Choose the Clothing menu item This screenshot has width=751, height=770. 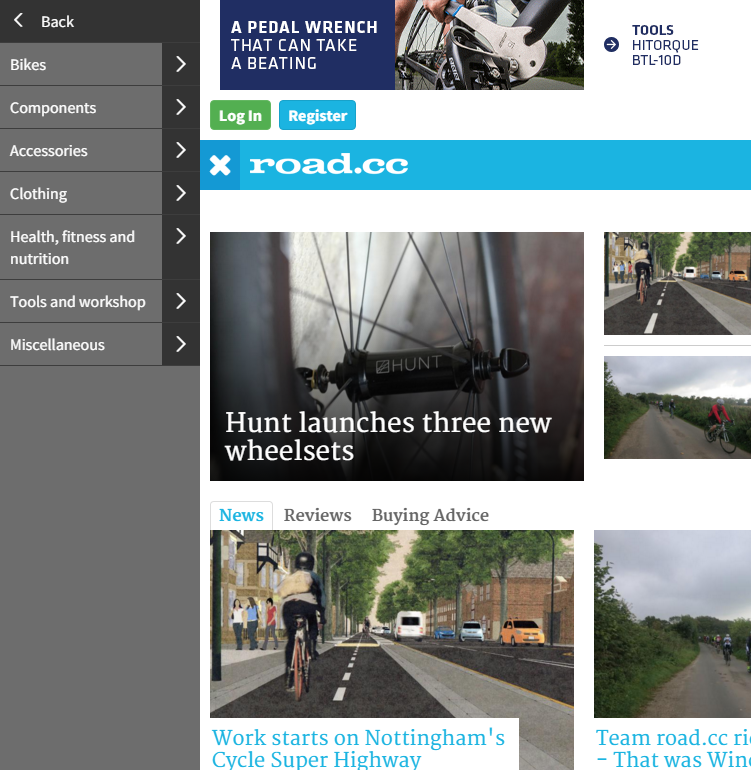click(81, 193)
